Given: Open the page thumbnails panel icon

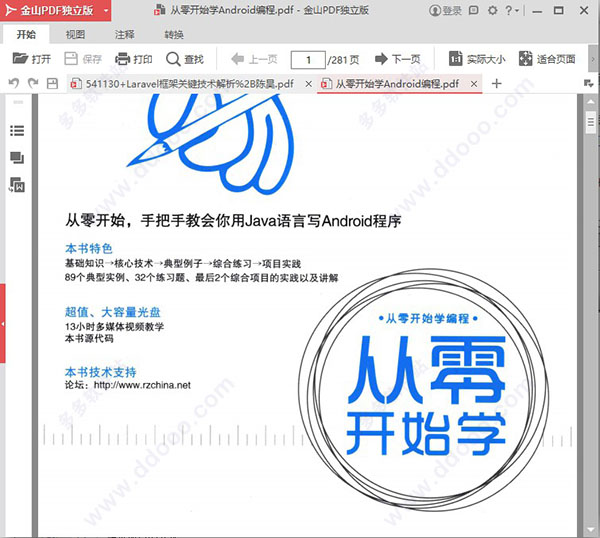Looking at the screenshot, I should 17,158.
